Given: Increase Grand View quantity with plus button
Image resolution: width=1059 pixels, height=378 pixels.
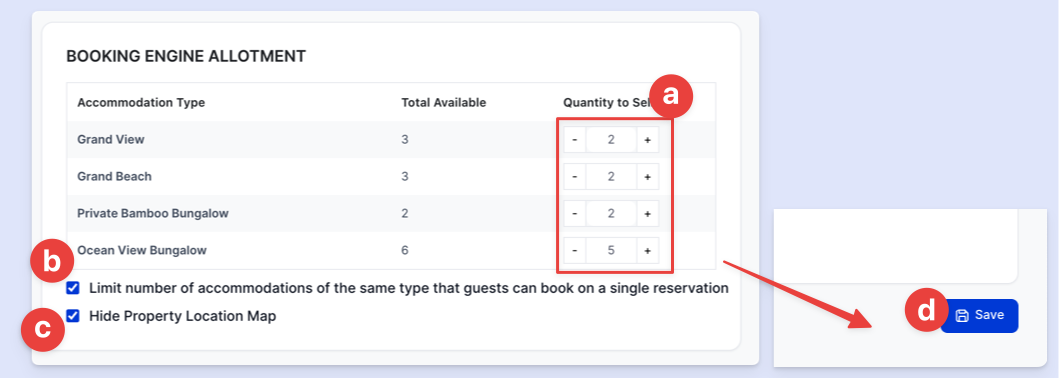Looking at the screenshot, I should tap(647, 140).
